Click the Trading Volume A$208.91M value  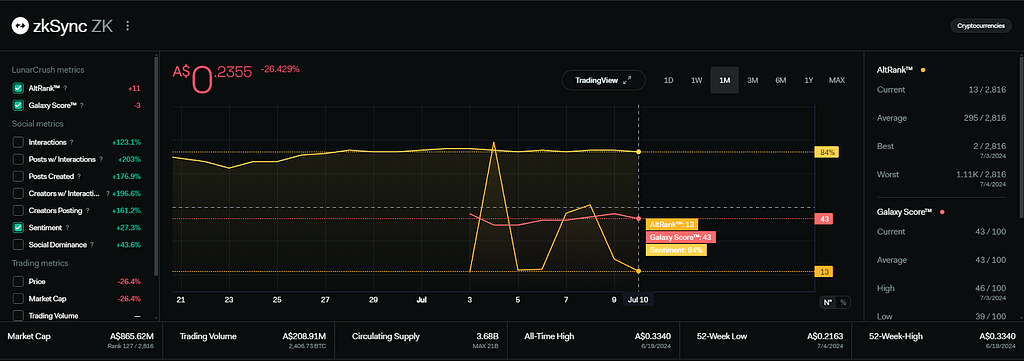pyautogui.click(x=304, y=337)
